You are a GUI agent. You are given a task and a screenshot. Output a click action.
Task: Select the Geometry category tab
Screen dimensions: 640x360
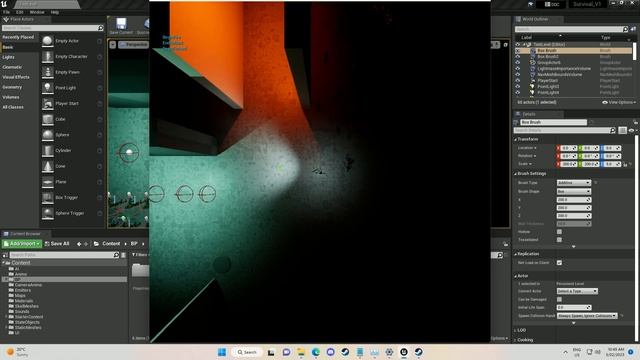click(12, 87)
